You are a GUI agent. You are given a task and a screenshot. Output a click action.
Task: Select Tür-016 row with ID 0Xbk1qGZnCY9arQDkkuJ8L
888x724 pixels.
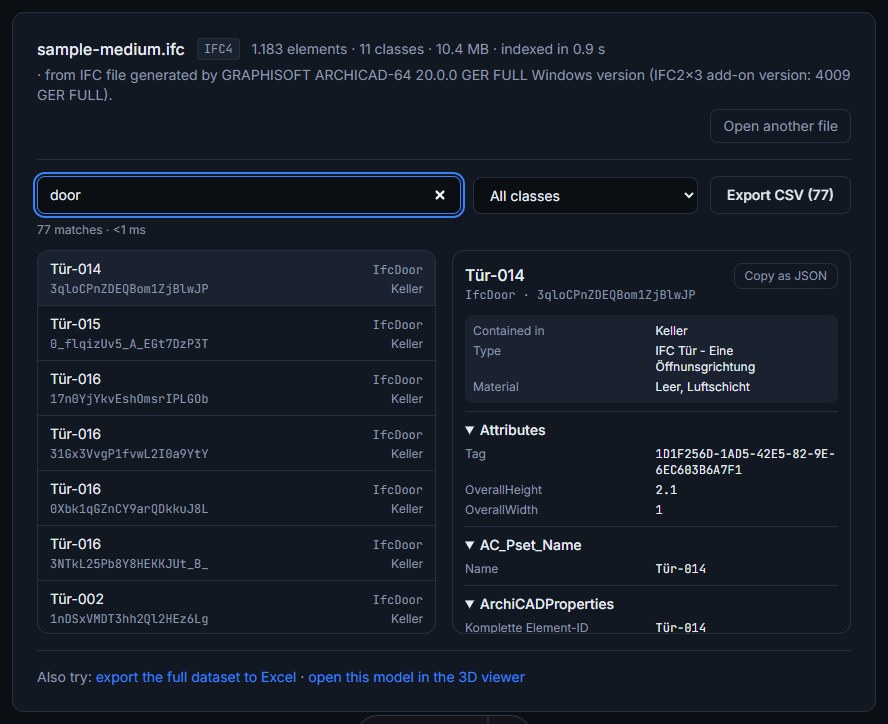[x=236, y=498]
